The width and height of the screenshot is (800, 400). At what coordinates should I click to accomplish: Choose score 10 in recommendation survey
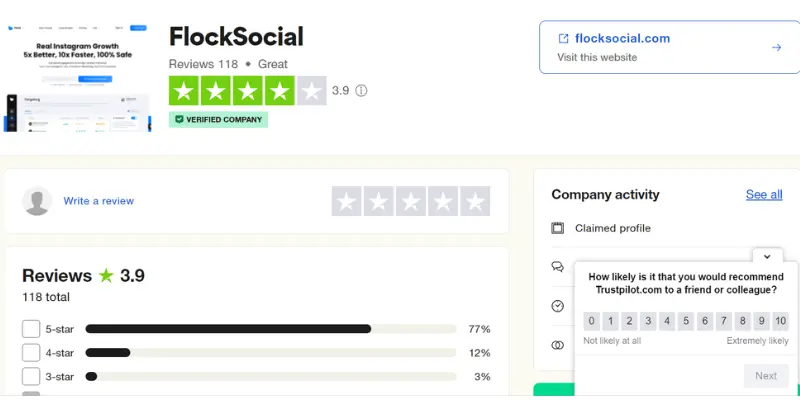tap(780, 321)
